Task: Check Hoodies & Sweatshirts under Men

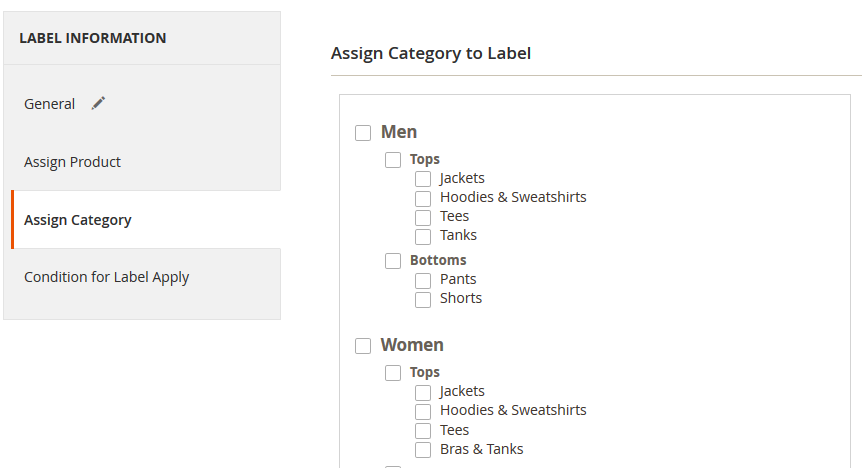Action: pos(423,198)
